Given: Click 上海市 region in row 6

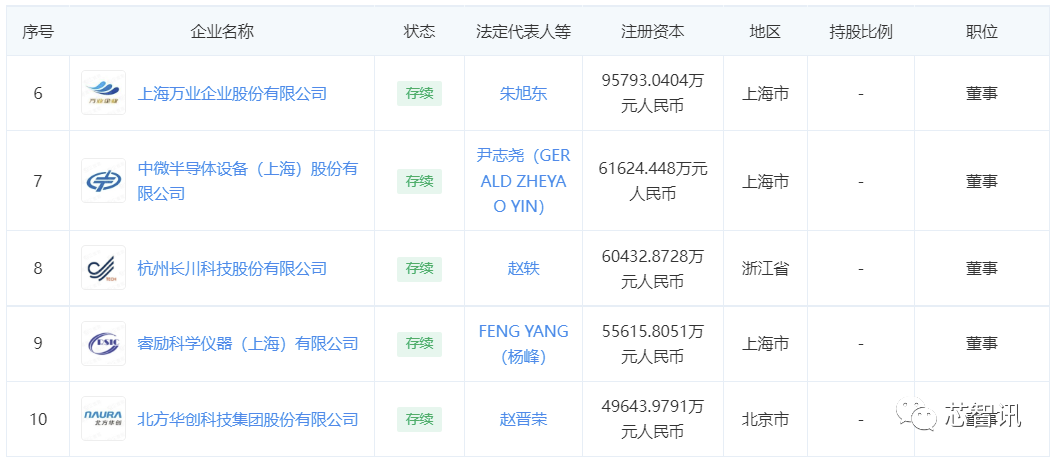Looking at the screenshot, I should 765,93.
